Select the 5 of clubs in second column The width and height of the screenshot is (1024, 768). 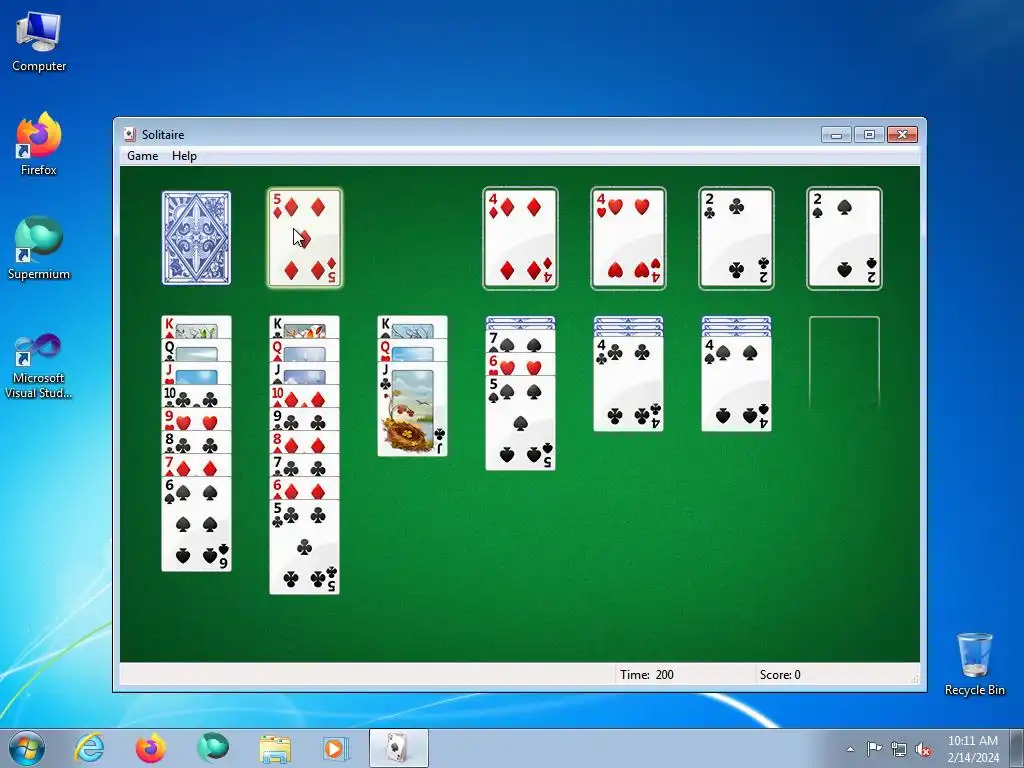click(304, 547)
